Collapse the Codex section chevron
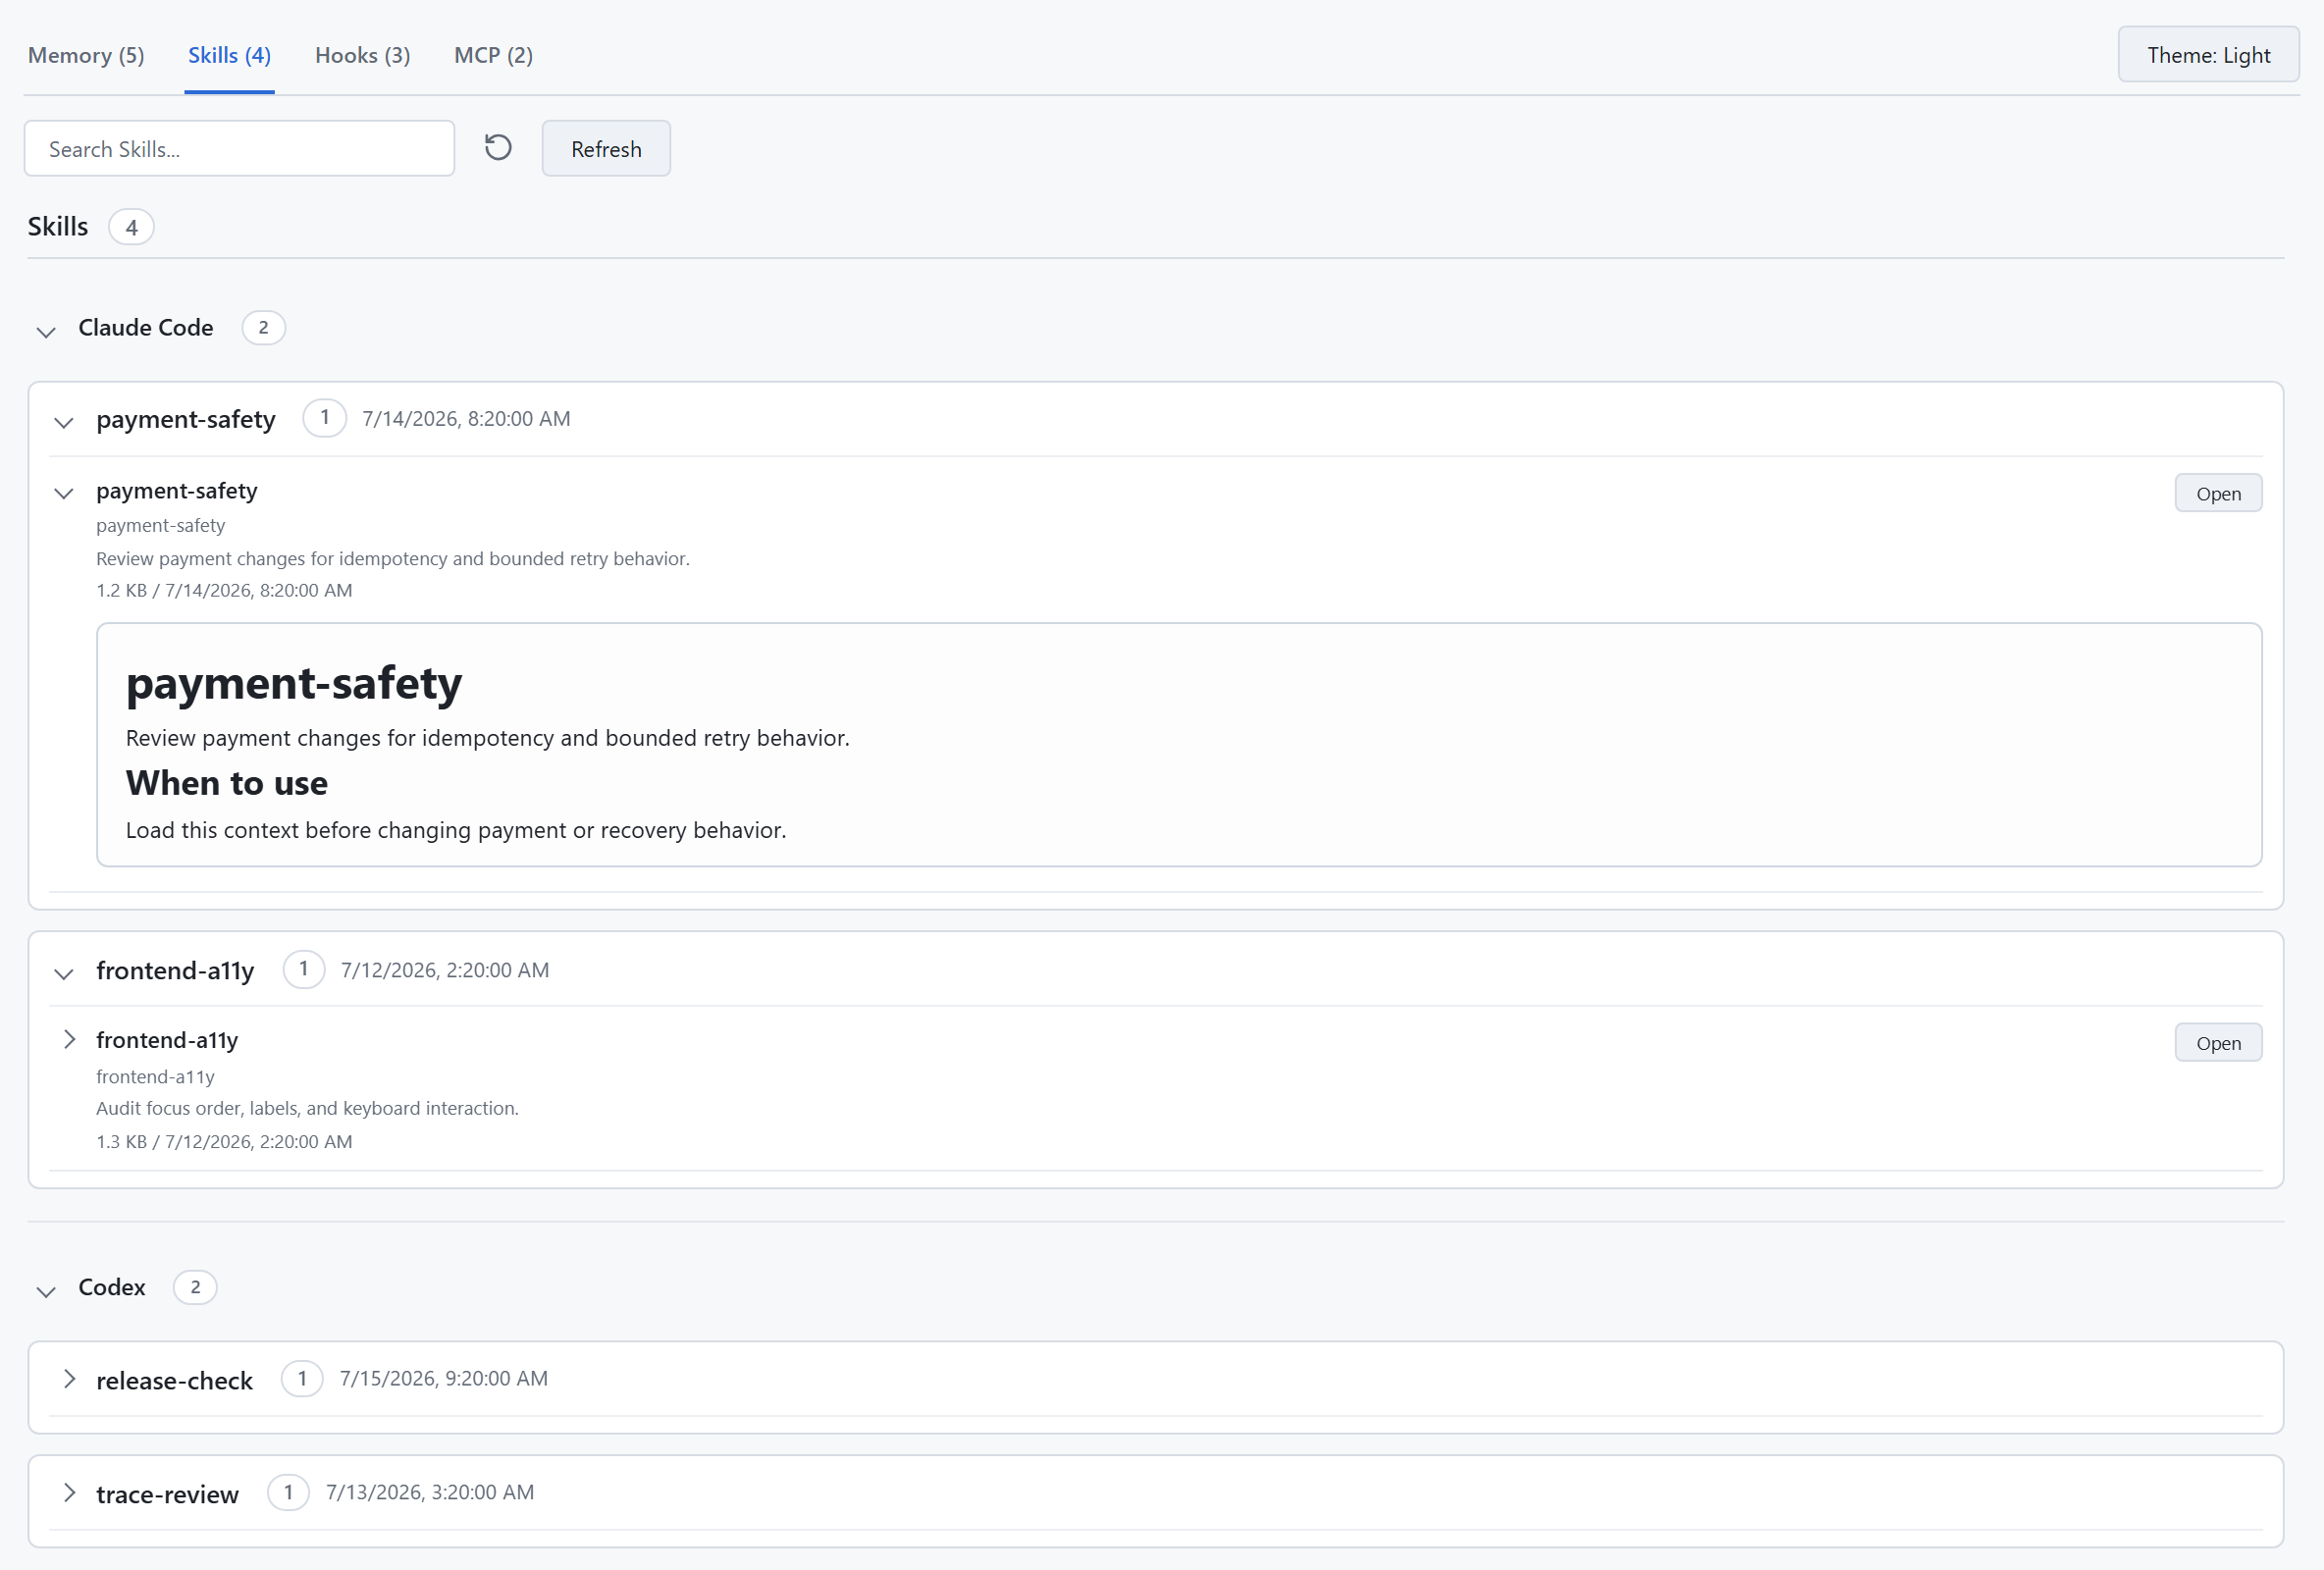This screenshot has height=1570, width=2324. click(x=46, y=1291)
